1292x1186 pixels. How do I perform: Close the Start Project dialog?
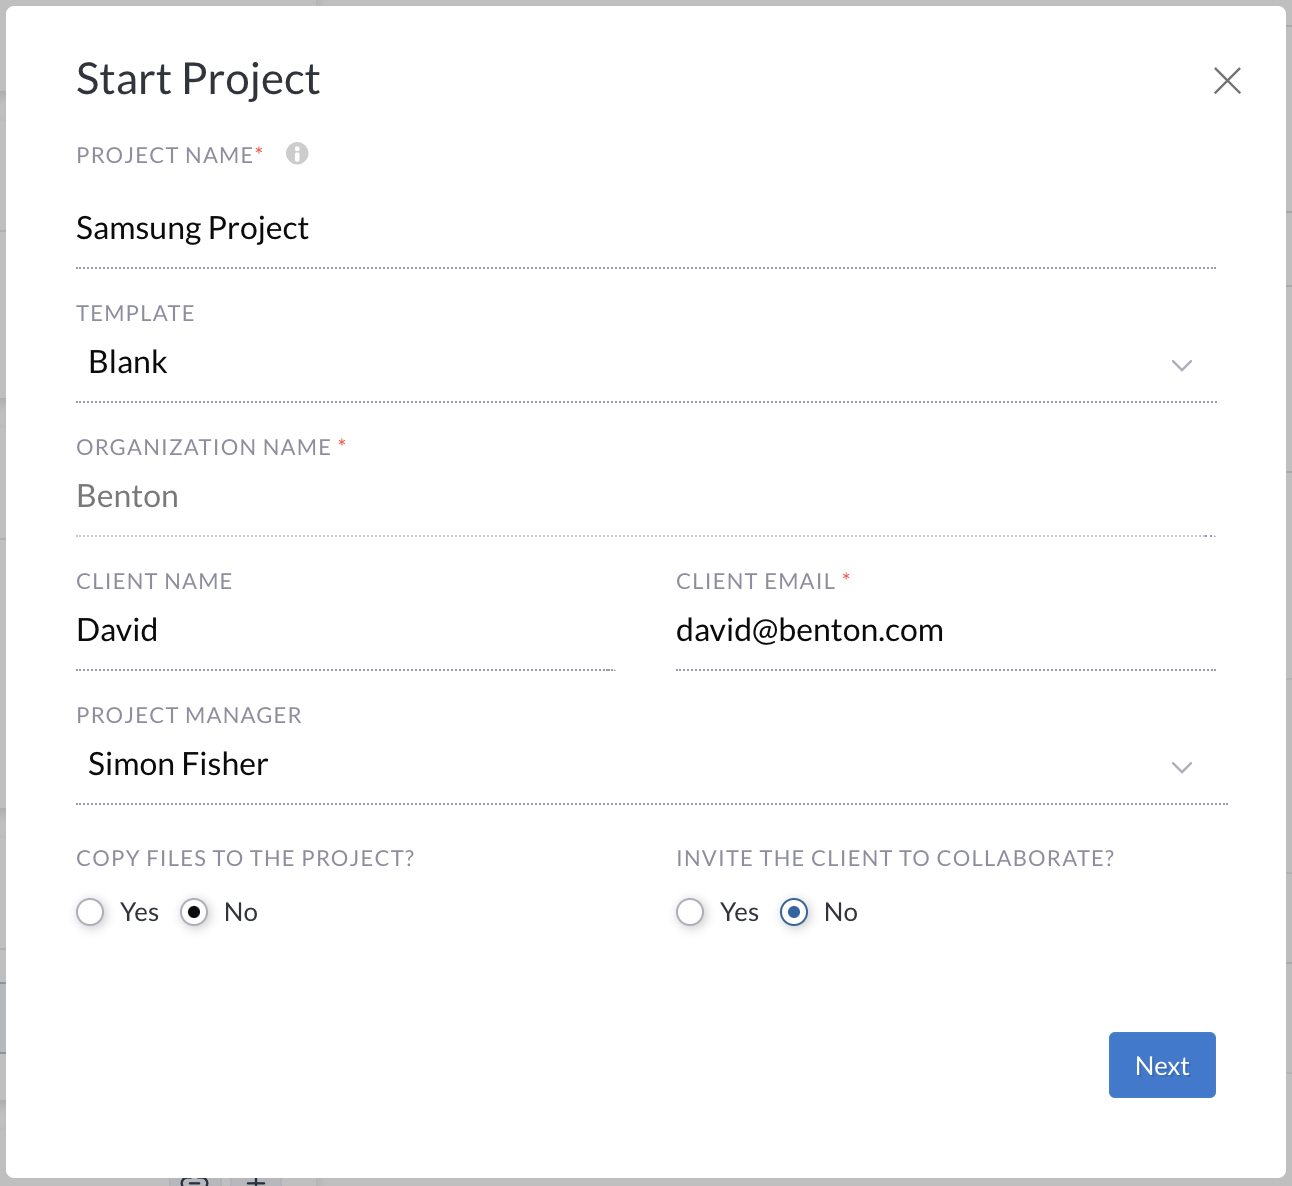point(1227,81)
